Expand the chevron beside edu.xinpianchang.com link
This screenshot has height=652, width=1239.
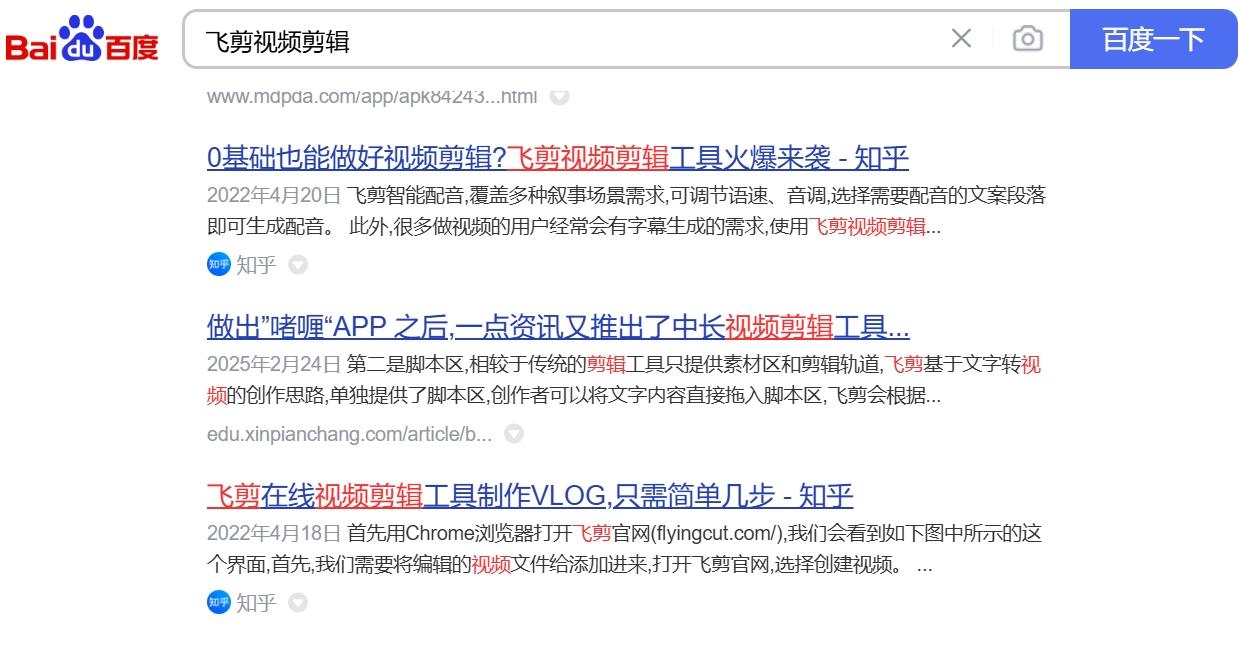pyautogui.click(x=513, y=434)
